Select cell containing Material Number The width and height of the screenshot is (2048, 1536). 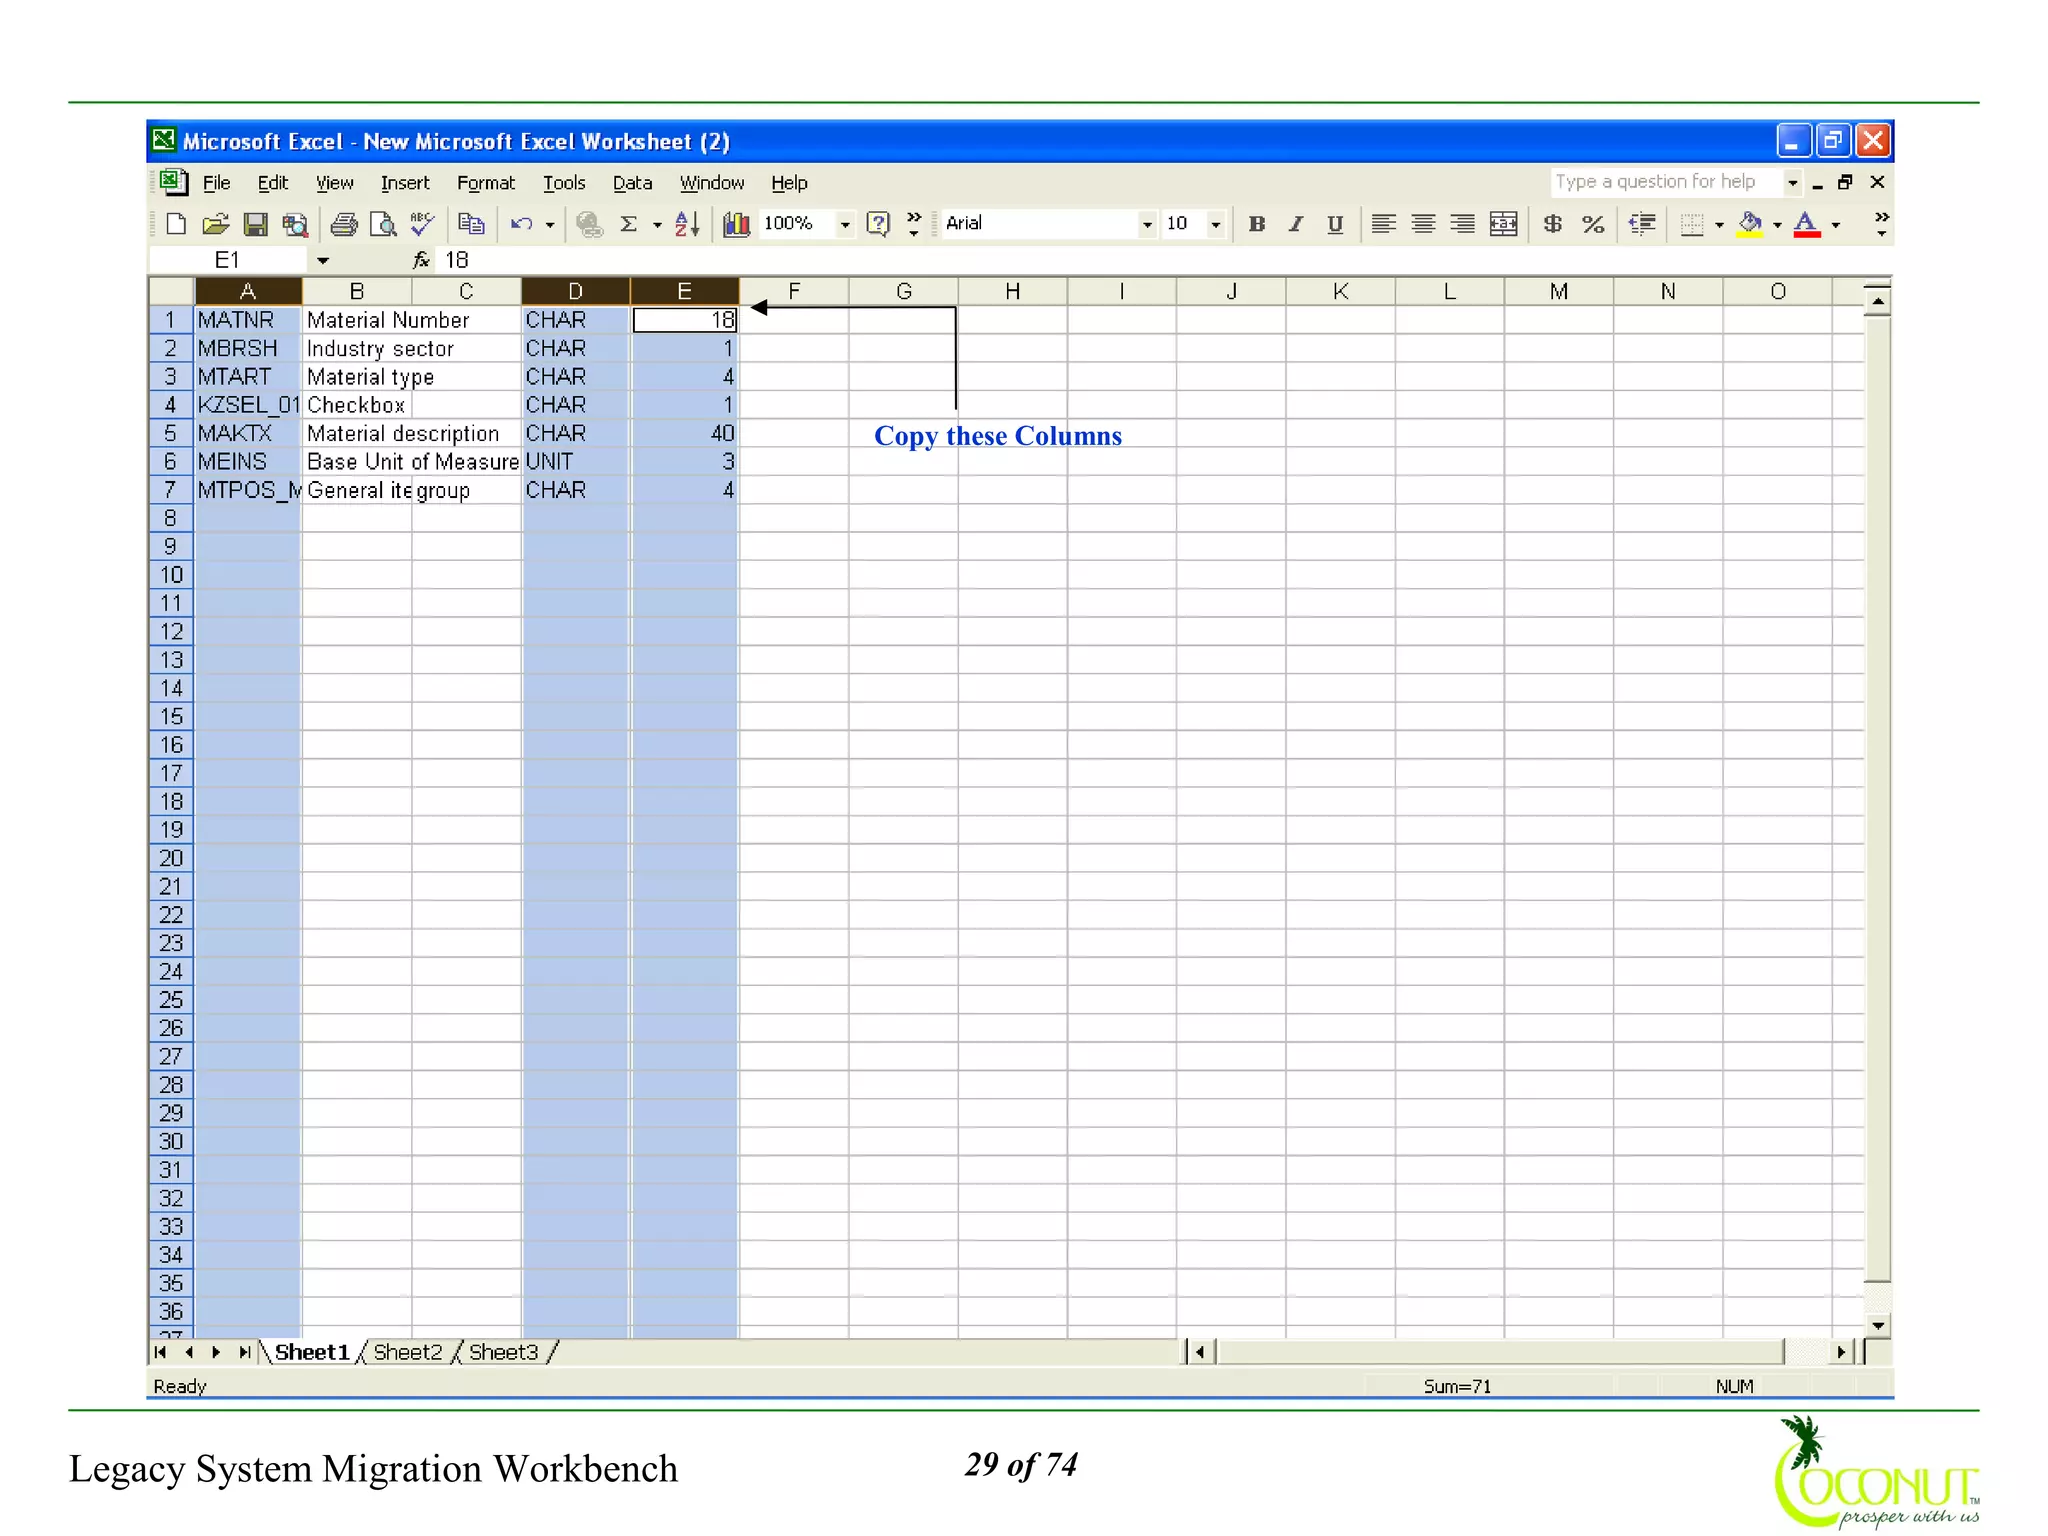pyautogui.click(x=357, y=320)
